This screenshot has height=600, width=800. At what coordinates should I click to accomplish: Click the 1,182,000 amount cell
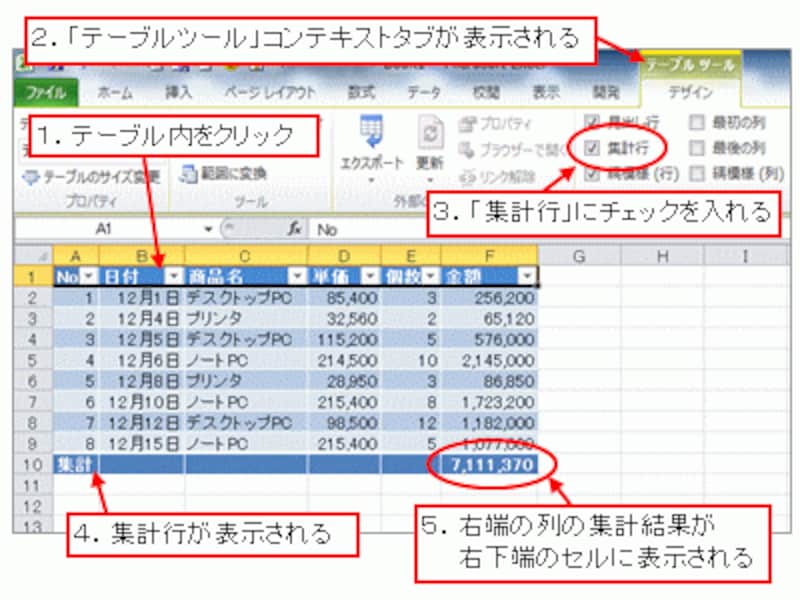(x=489, y=423)
